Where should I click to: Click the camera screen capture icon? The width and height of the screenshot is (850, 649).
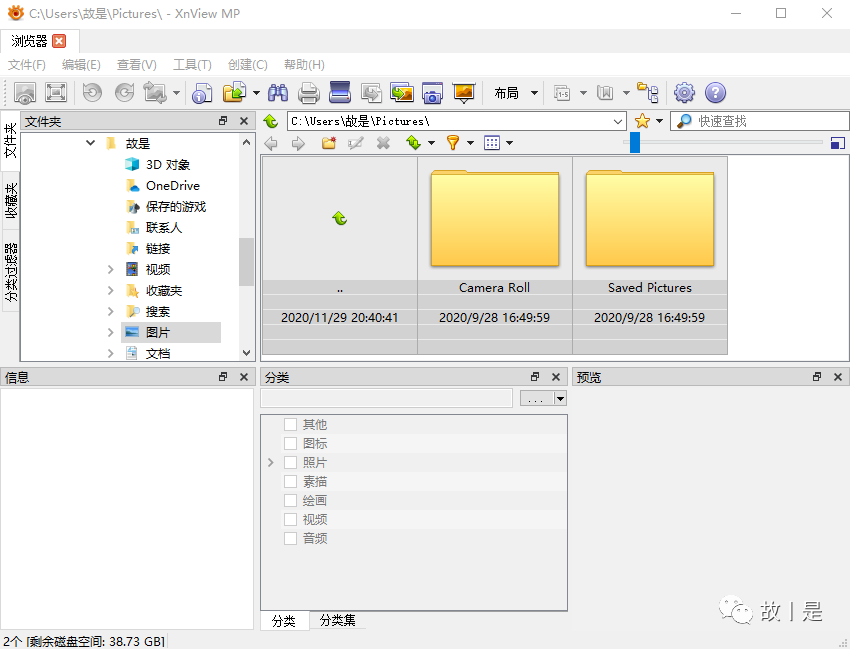point(432,93)
